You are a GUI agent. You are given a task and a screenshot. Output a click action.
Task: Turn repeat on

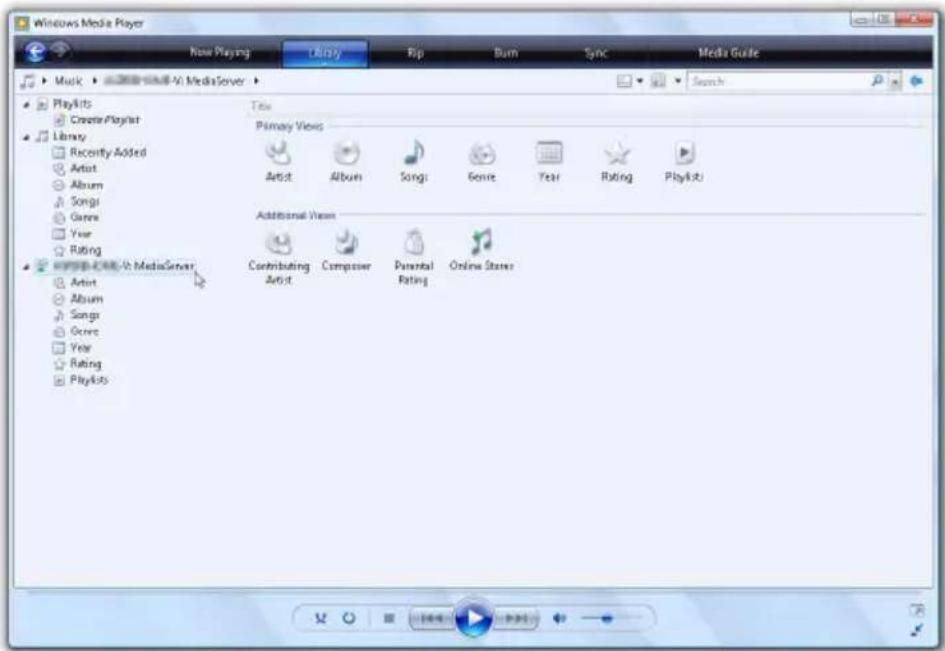pos(349,618)
